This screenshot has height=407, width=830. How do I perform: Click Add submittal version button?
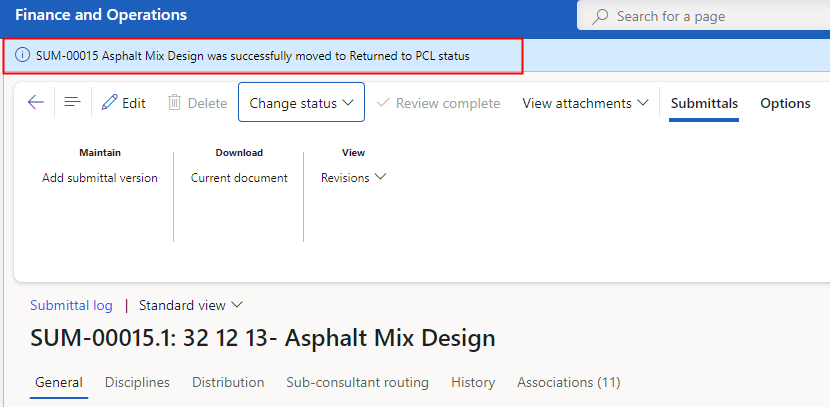(x=100, y=178)
